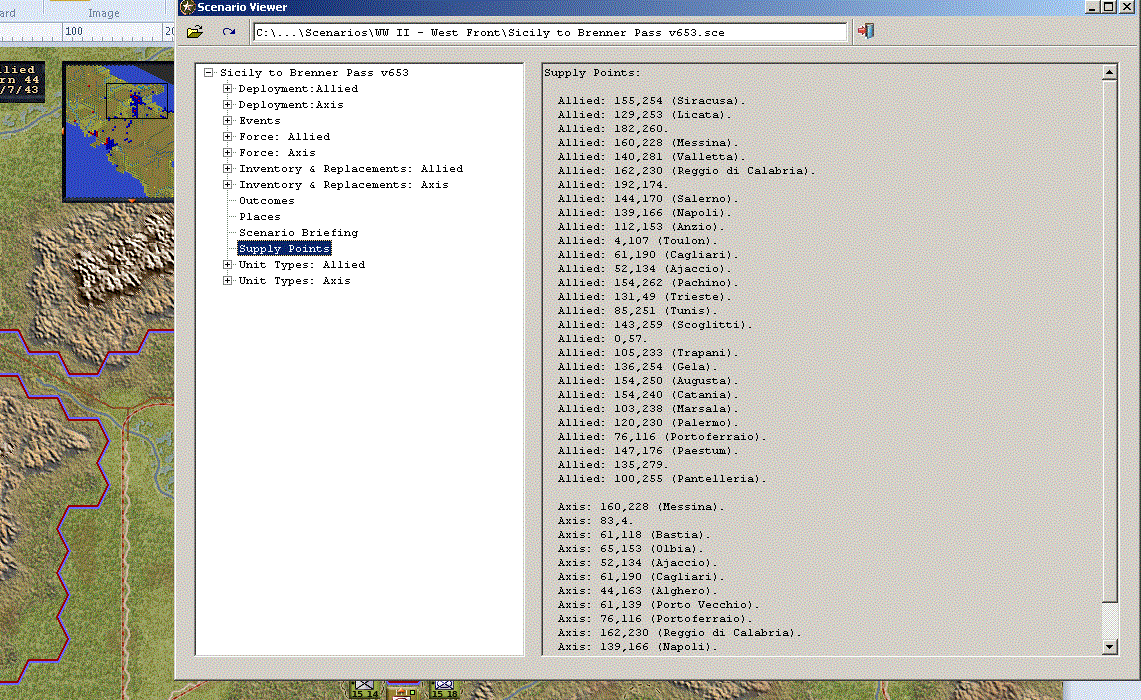Image resolution: width=1141 pixels, height=700 pixels.
Task: Click 'Axis: 61,139 (Porto Vecchio).' line
Action: point(658,605)
